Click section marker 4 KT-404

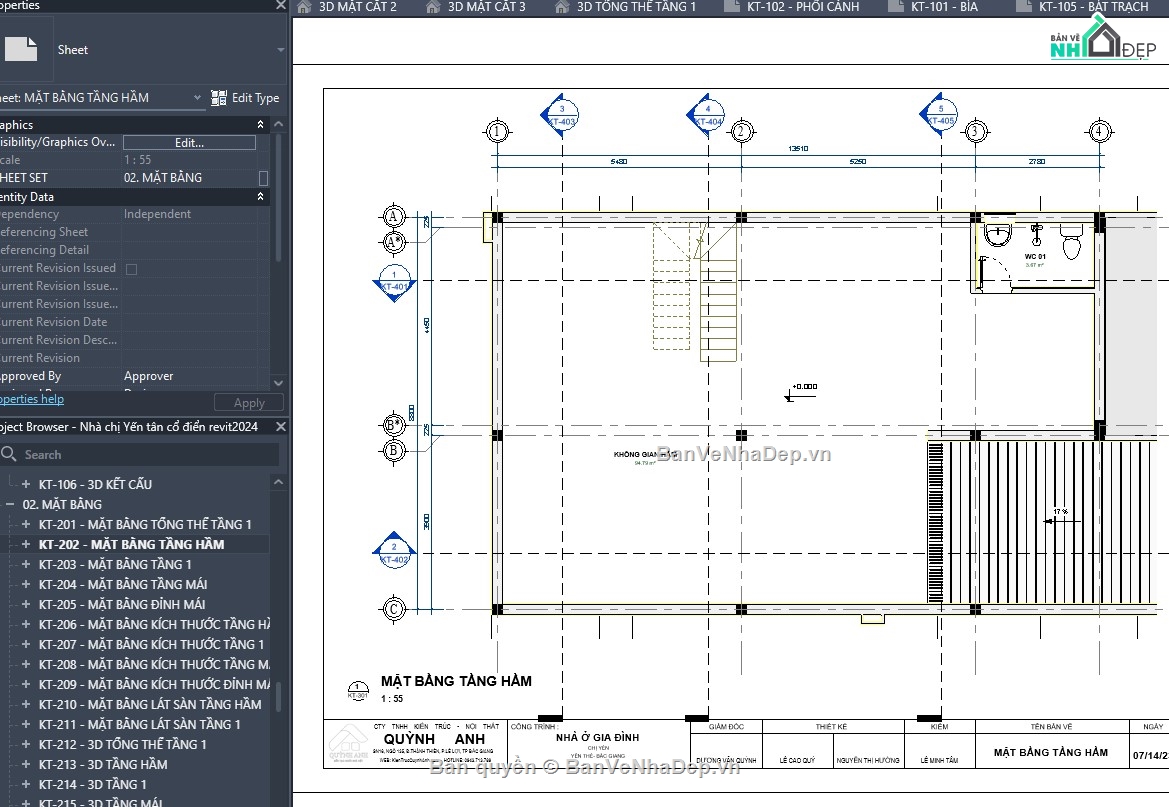pyautogui.click(x=706, y=116)
